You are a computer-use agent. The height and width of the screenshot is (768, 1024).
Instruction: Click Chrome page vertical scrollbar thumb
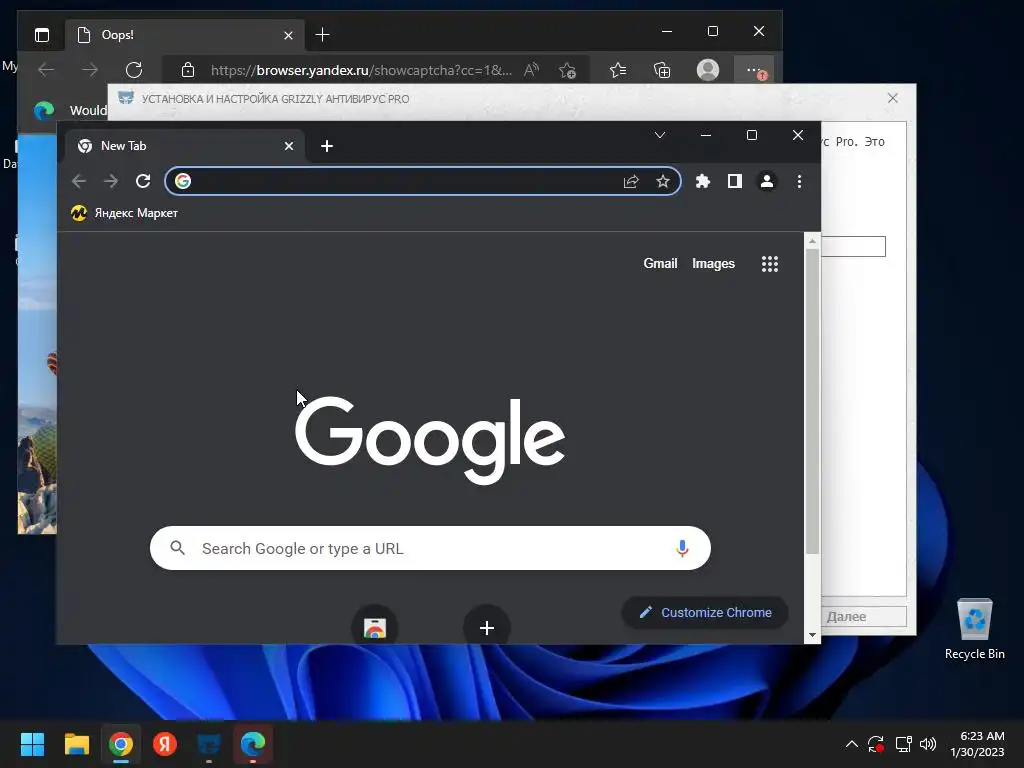pos(812,400)
